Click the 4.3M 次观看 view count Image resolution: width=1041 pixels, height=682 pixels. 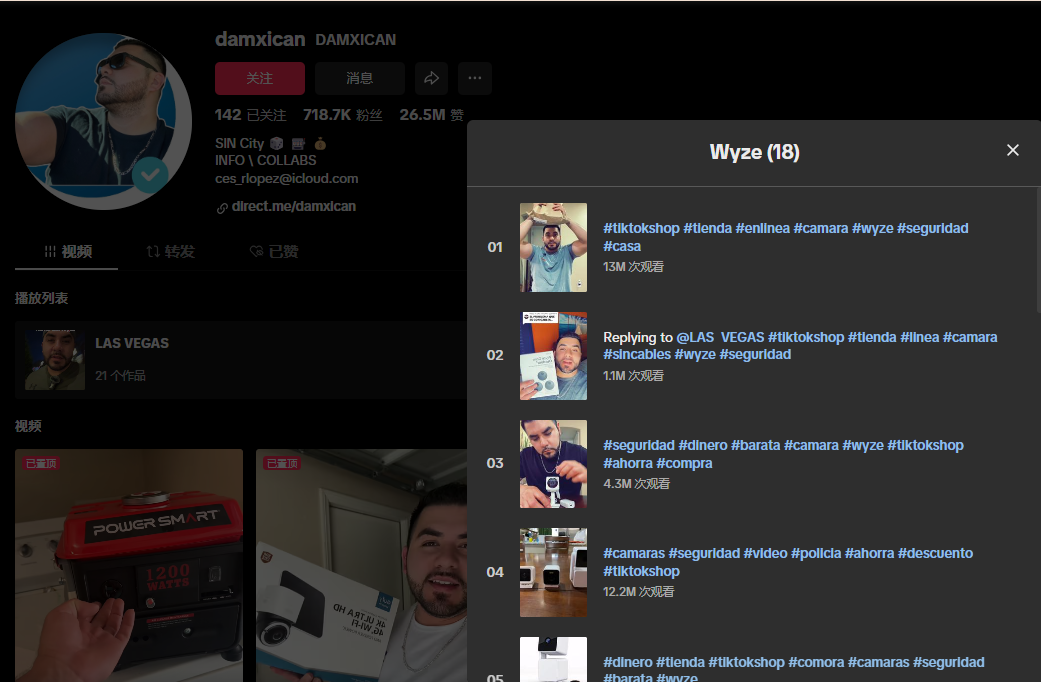637,484
